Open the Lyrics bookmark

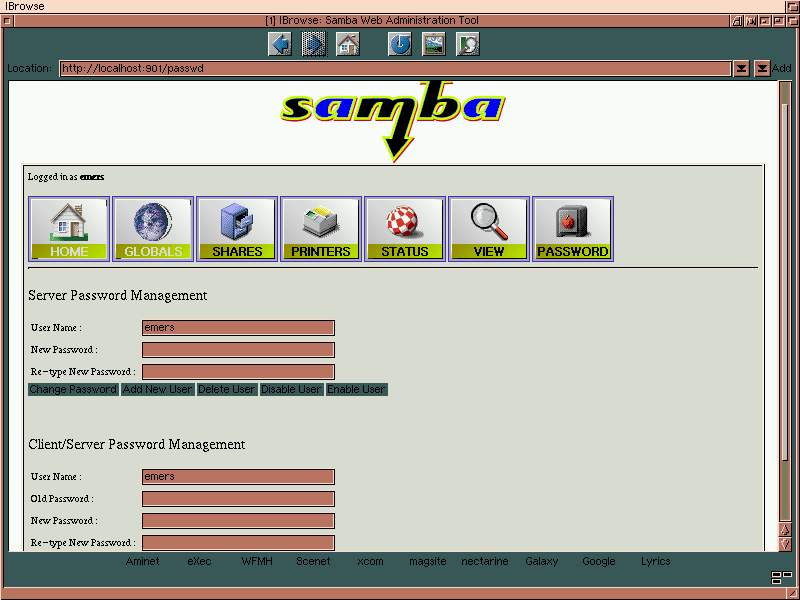[656, 561]
